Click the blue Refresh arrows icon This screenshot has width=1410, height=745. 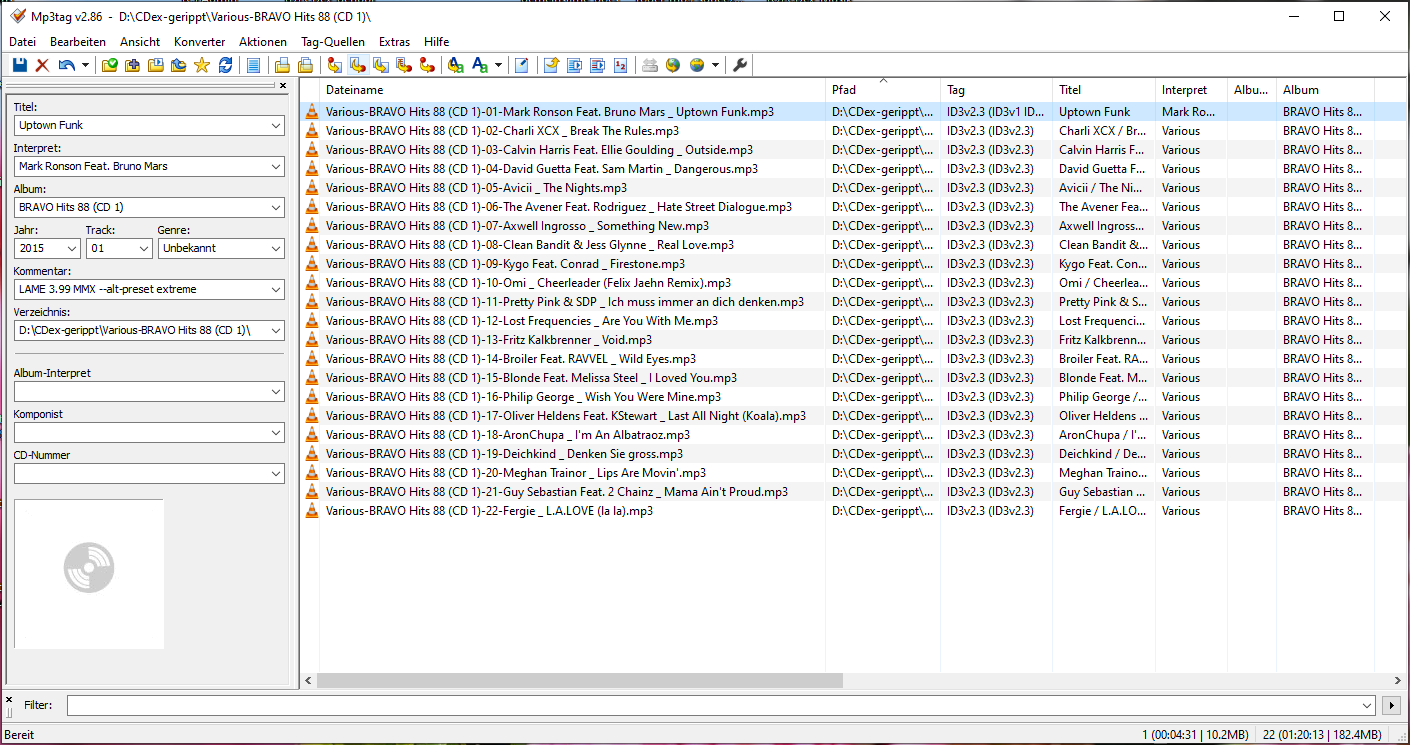pyautogui.click(x=225, y=65)
